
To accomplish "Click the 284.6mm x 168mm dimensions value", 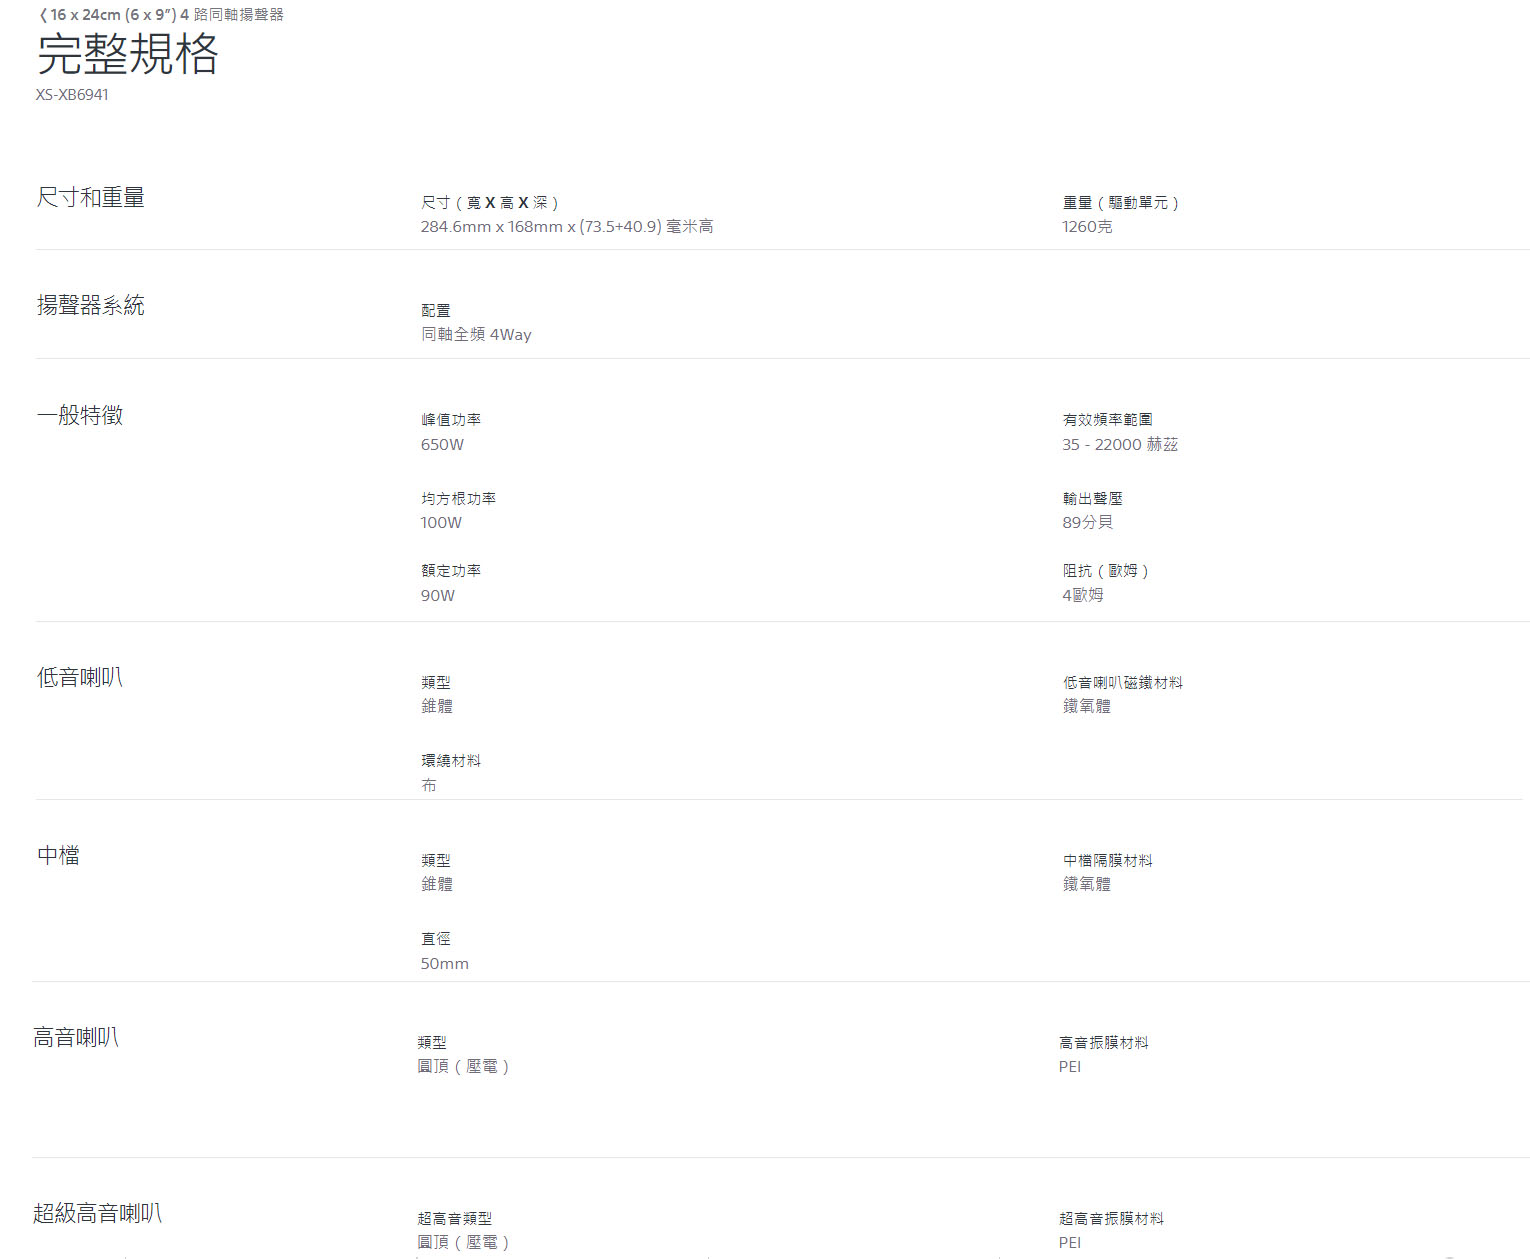I will click(x=567, y=227).
